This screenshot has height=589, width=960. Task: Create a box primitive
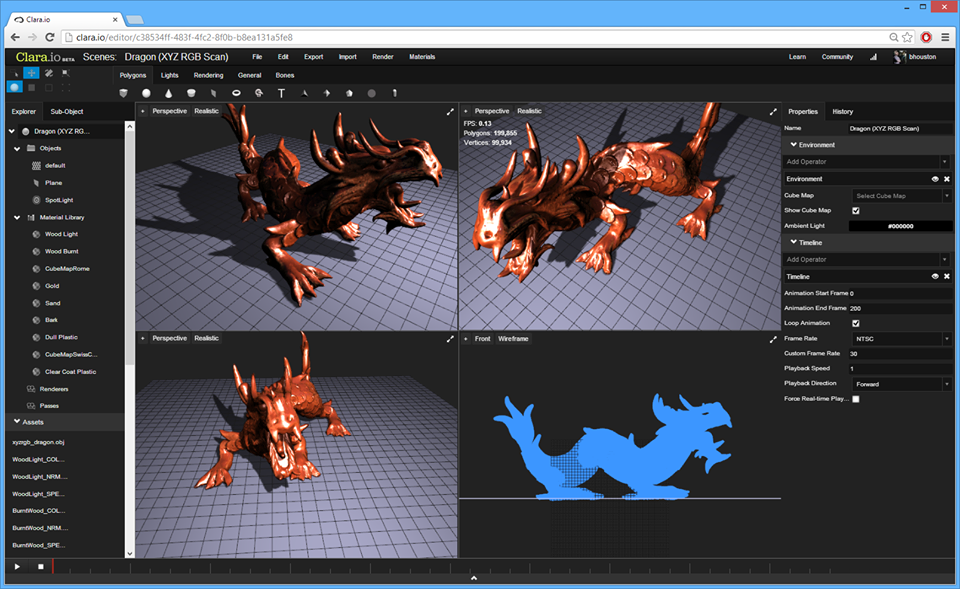(x=124, y=93)
